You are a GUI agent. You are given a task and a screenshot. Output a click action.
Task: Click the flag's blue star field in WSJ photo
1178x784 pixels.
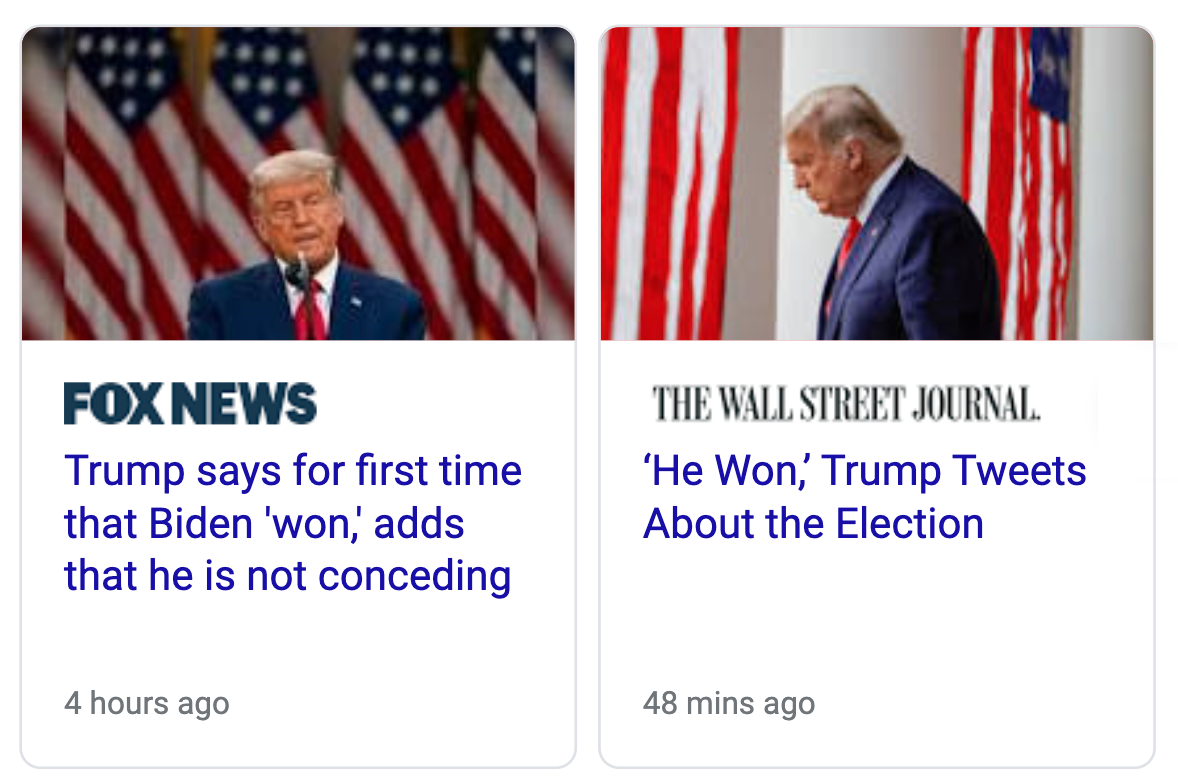1049,72
